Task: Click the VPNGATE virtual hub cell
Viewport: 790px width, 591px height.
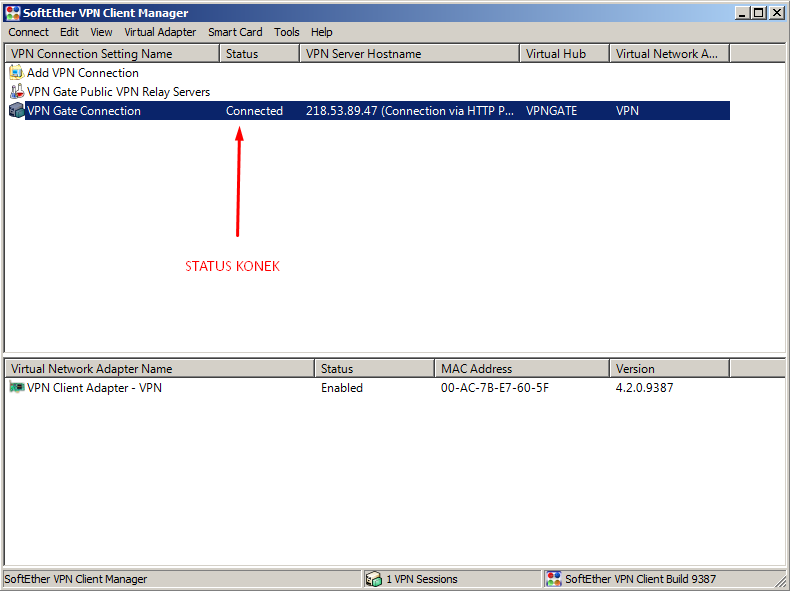Action: click(x=552, y=111)
